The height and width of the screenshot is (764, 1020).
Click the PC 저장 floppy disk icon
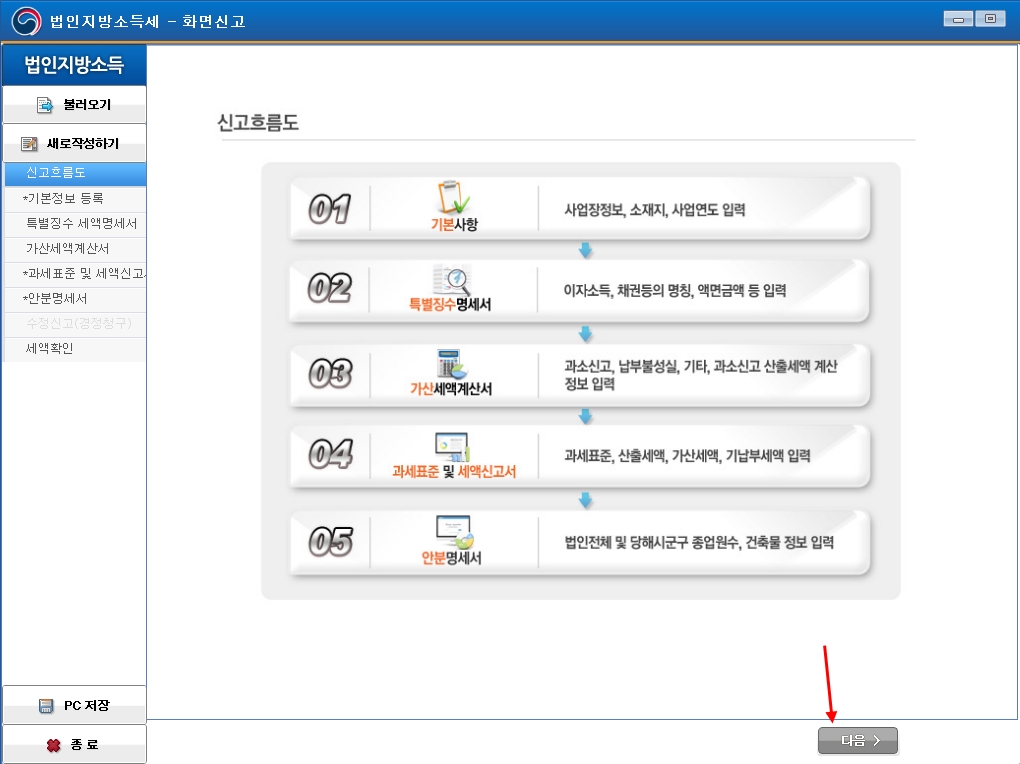[46, 706]
